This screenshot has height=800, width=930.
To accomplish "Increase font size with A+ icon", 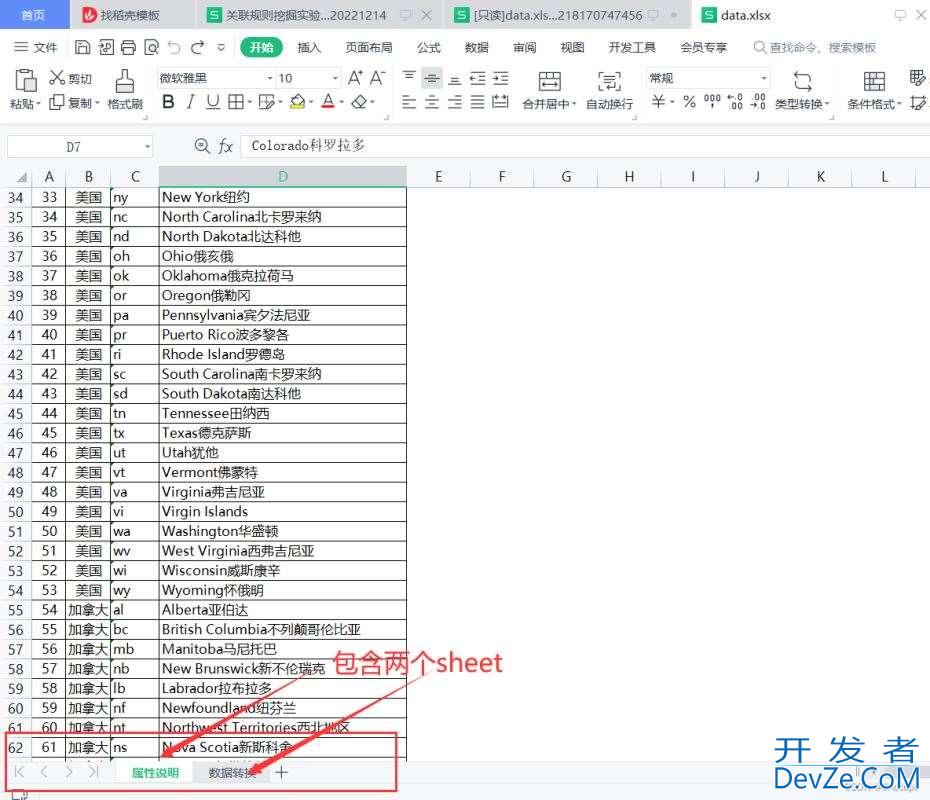I will pos(355,78).
